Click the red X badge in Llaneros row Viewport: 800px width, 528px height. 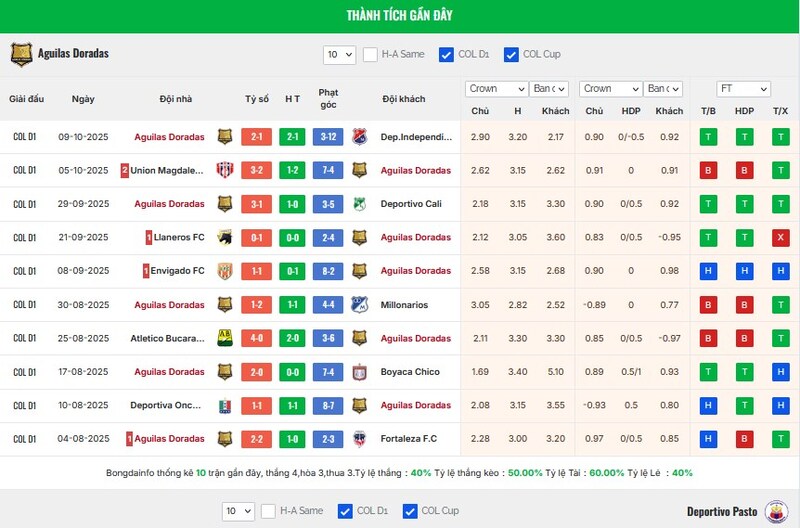[780, 238]
